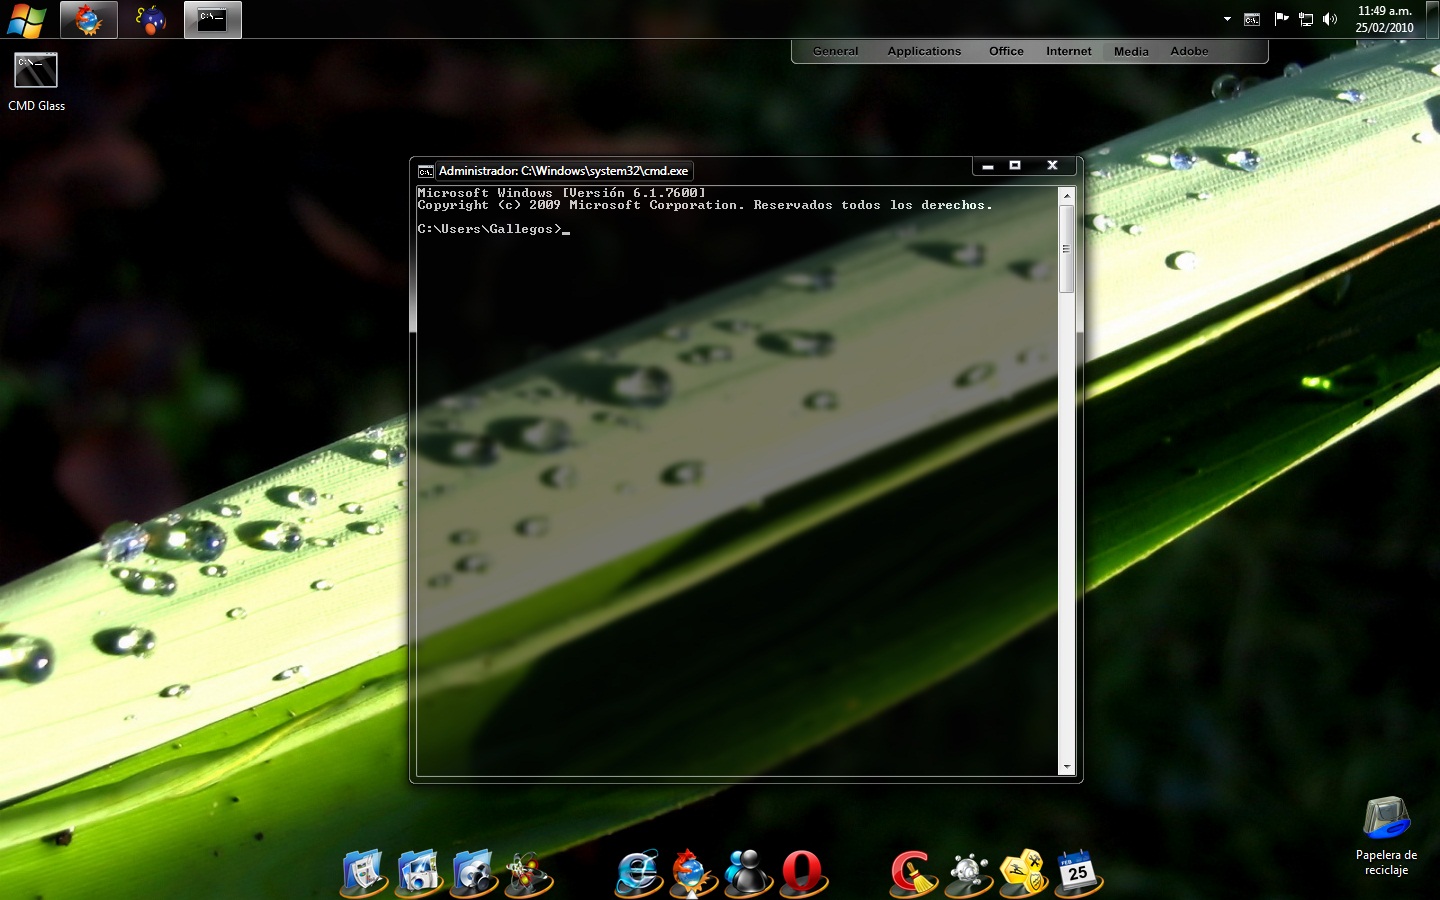The image size is (1440, 900).
Task: Open the volume speaker tray icon
Action: (1330, 19)
